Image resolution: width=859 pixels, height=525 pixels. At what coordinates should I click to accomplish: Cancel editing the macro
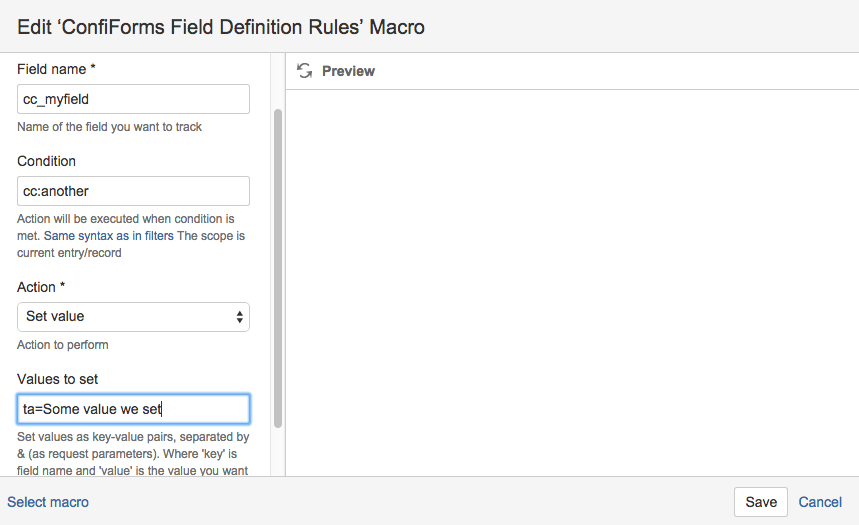[x=820, y=502]
